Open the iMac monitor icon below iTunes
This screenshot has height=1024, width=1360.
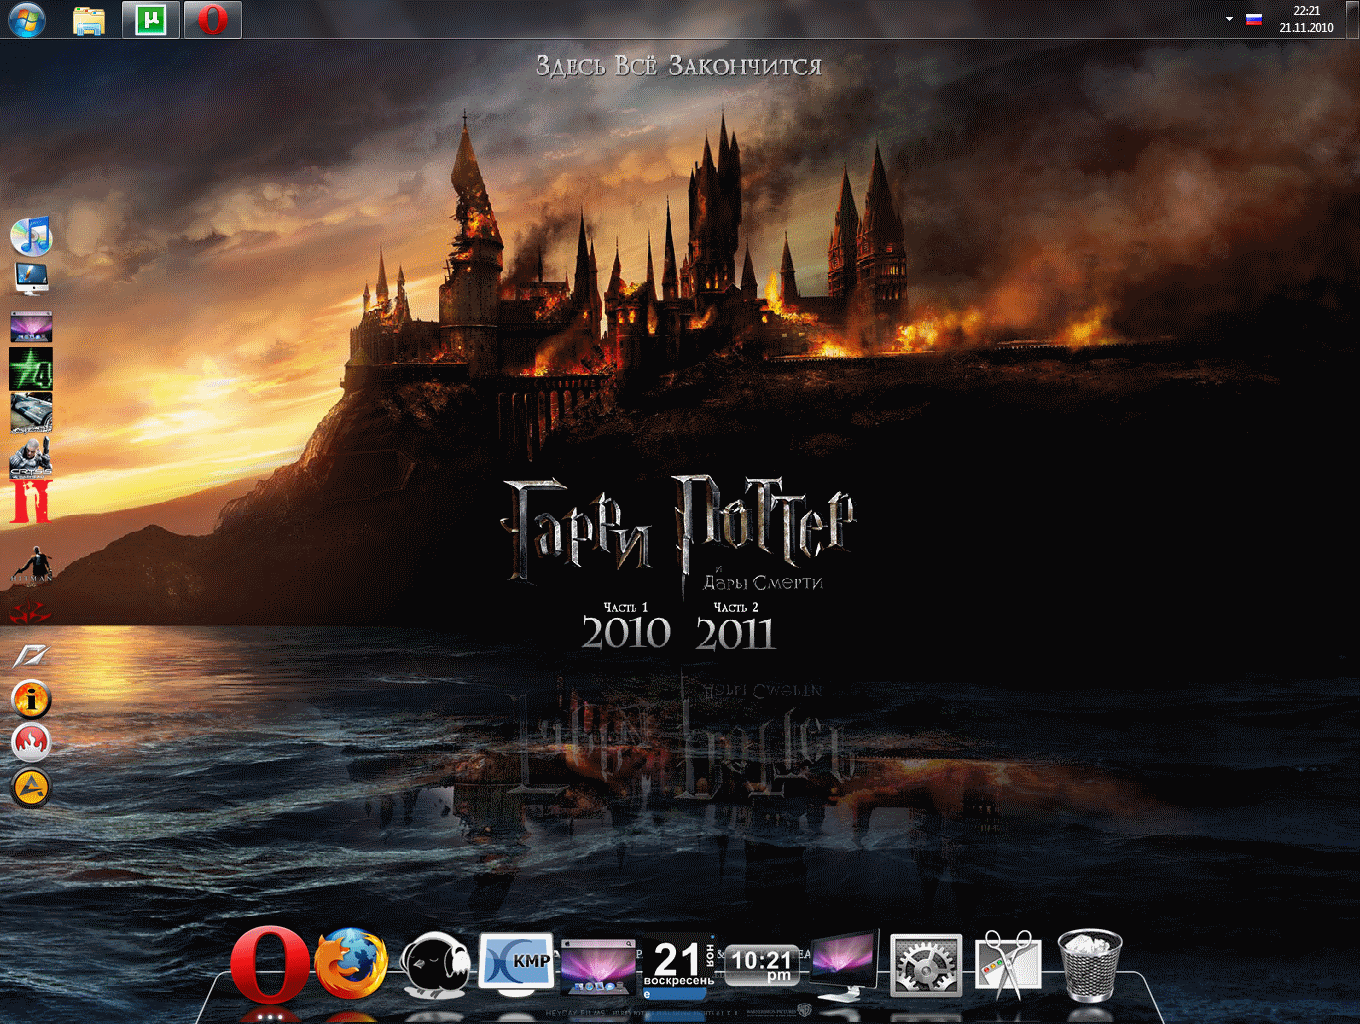coord(31,279)
